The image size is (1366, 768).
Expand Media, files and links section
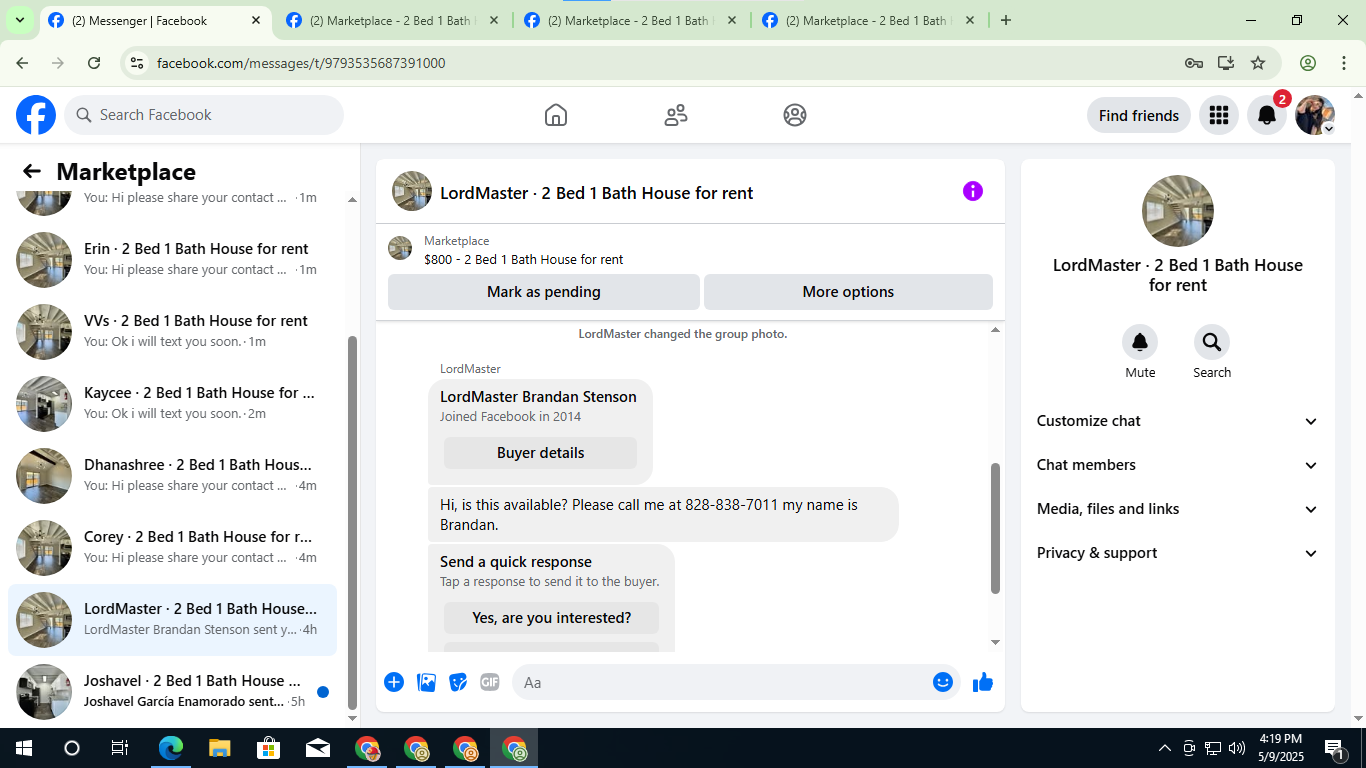pos(1178,509)
